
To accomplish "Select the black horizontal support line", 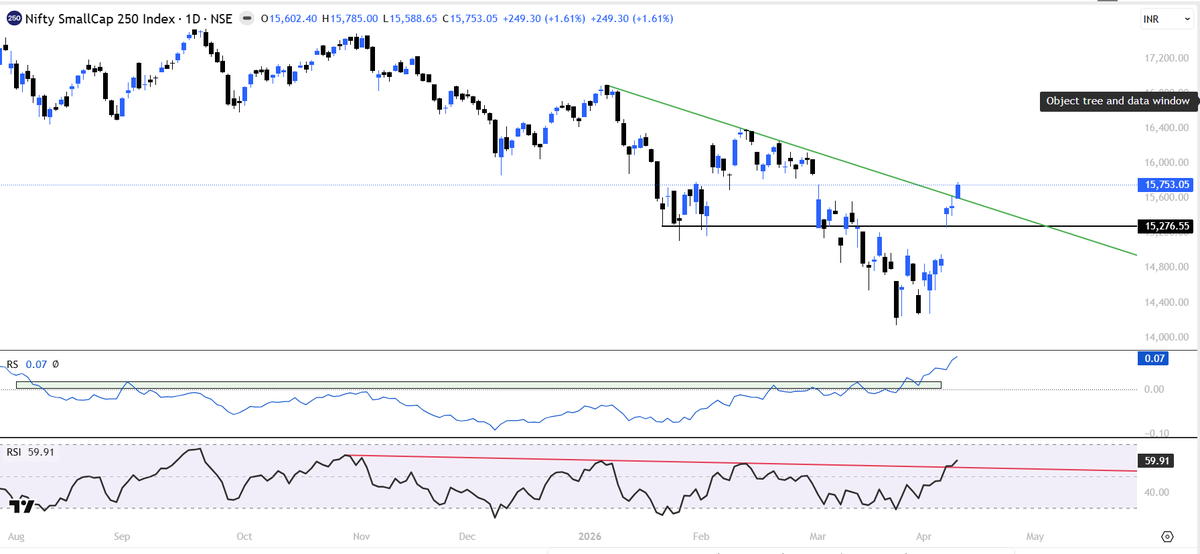I will 900,226.
